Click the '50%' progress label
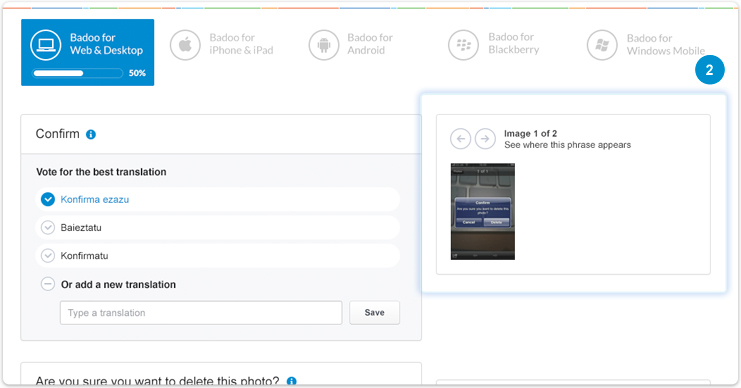Viewport: 741px width, 388px height. coord(137,73)
